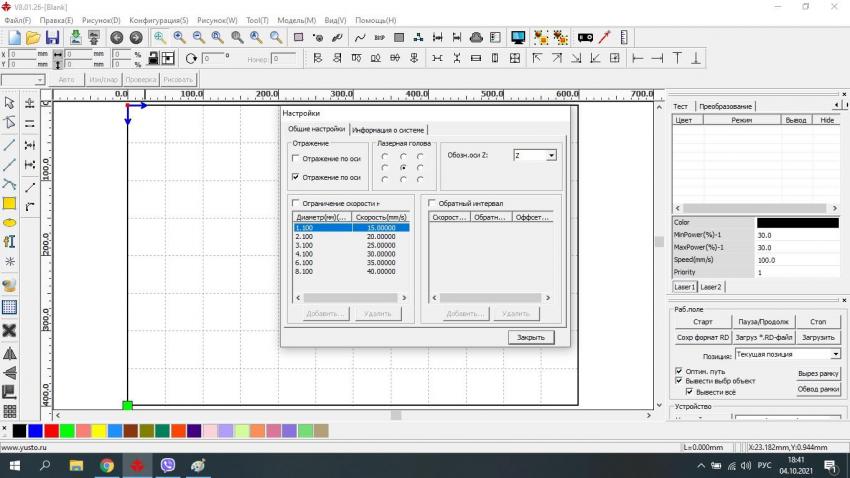Open the 'Конфигурация(S)' menu

click(x=158, y=20)
